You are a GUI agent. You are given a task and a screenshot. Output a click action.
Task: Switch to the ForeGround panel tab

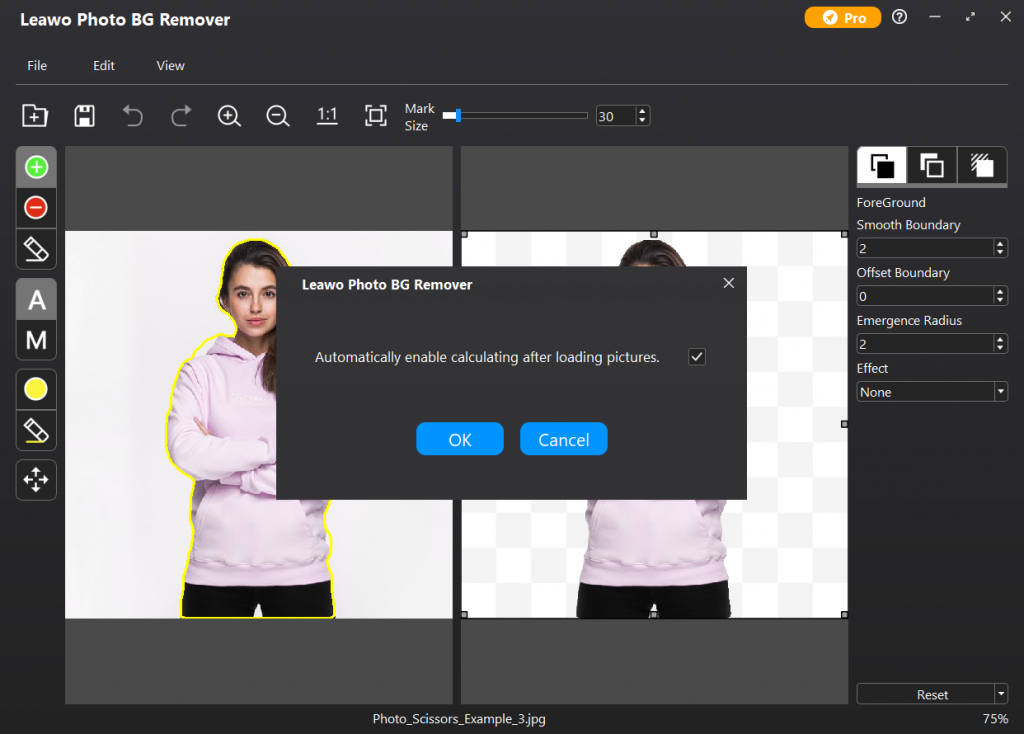point(881,166)
